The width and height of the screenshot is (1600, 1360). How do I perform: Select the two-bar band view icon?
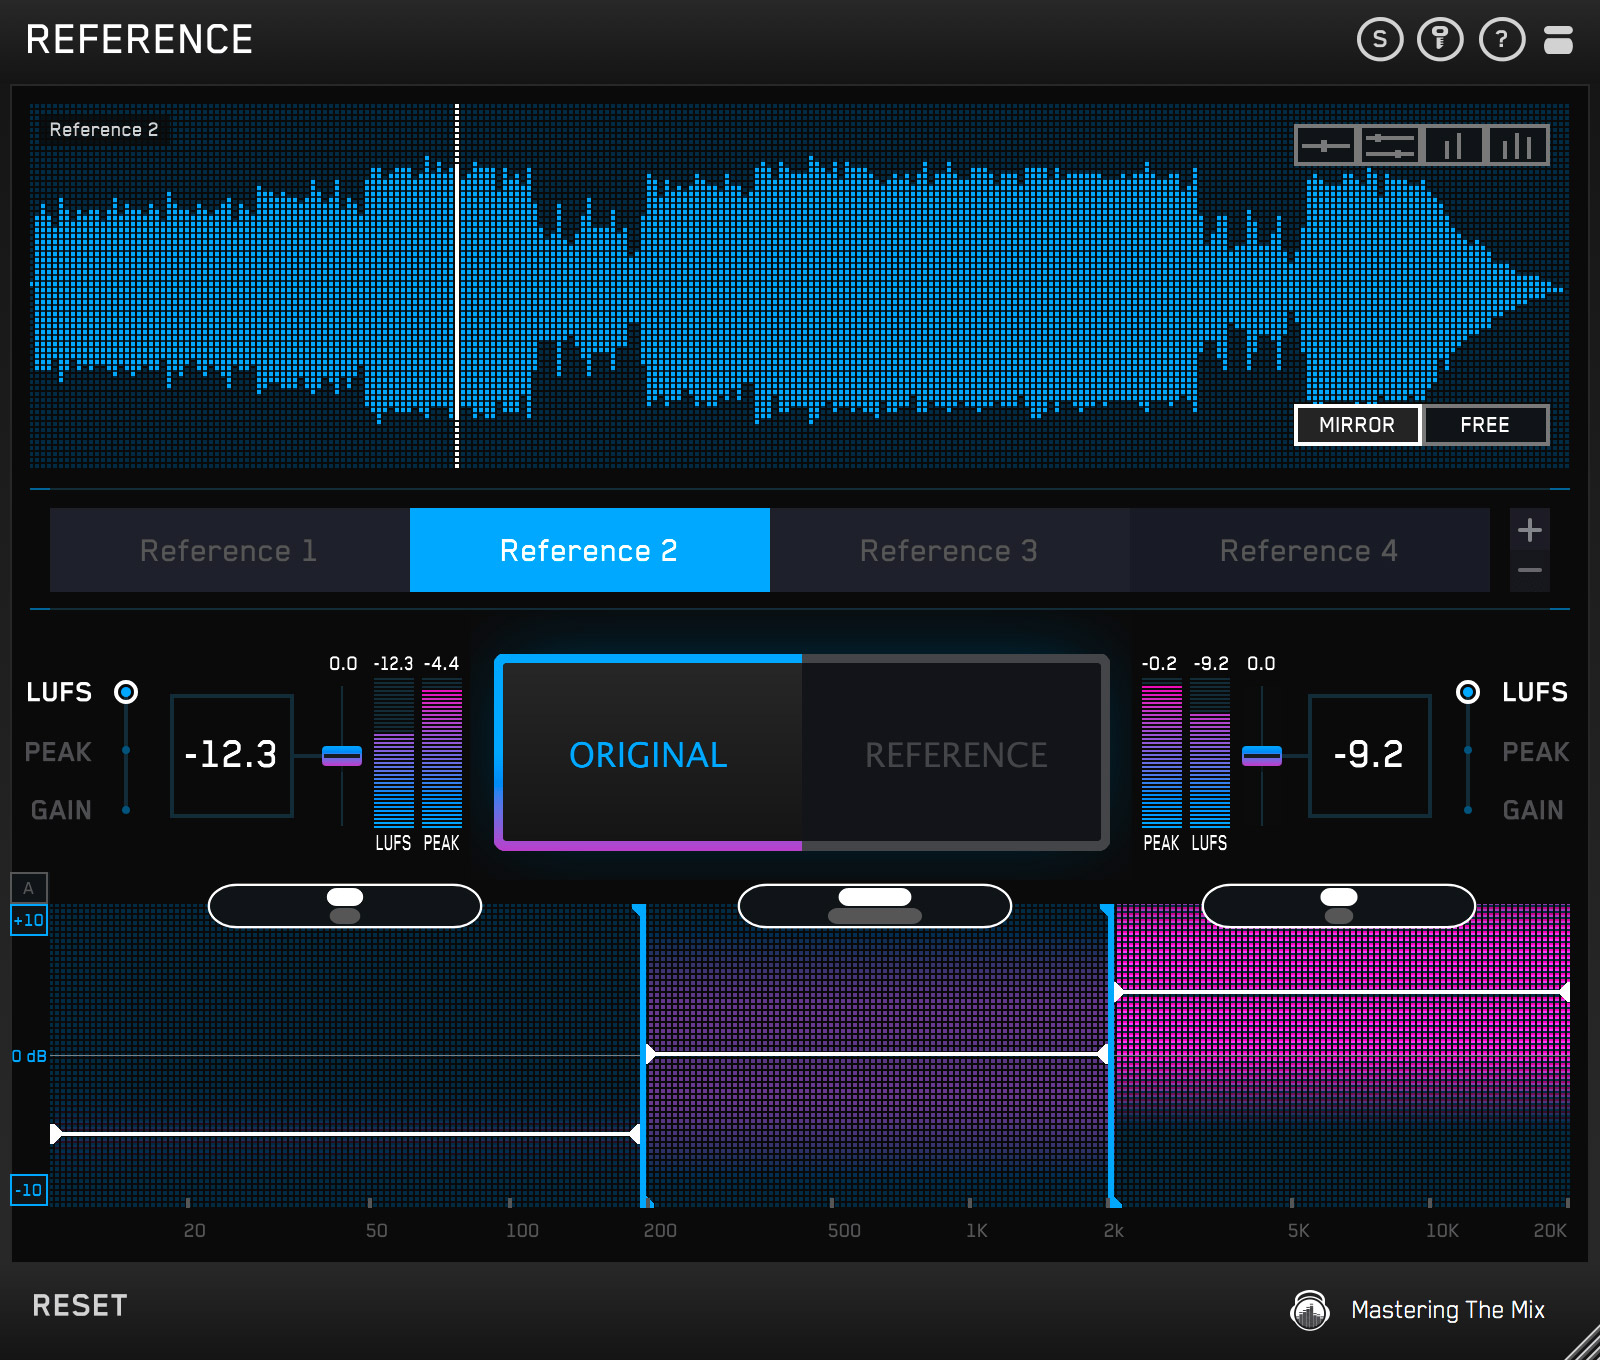tap(1454, 146)
